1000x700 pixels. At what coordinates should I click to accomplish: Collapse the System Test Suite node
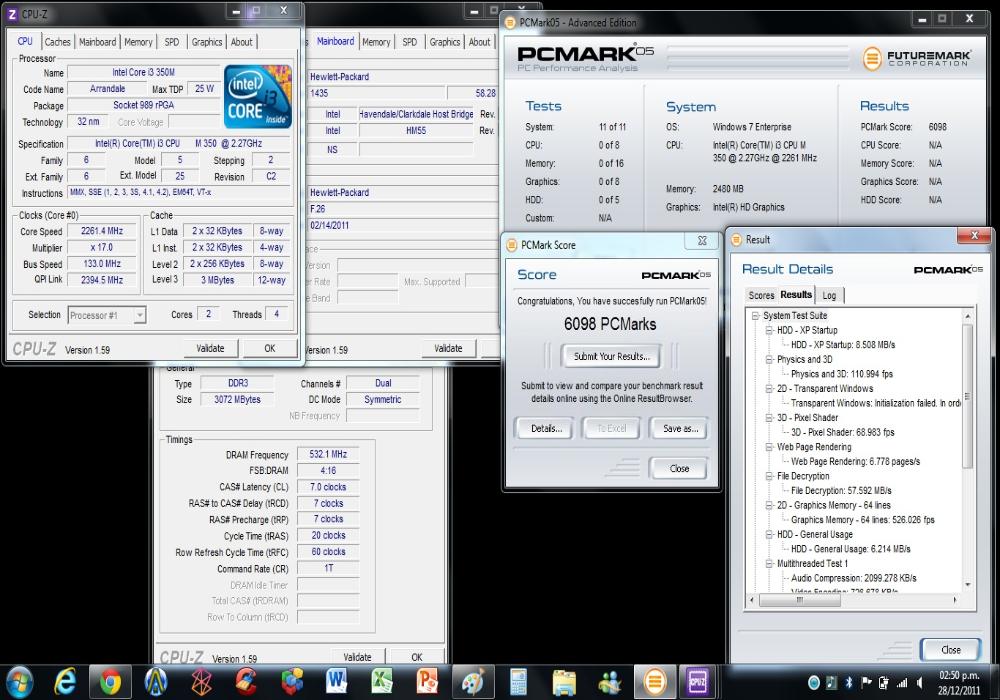pos(756,316)
